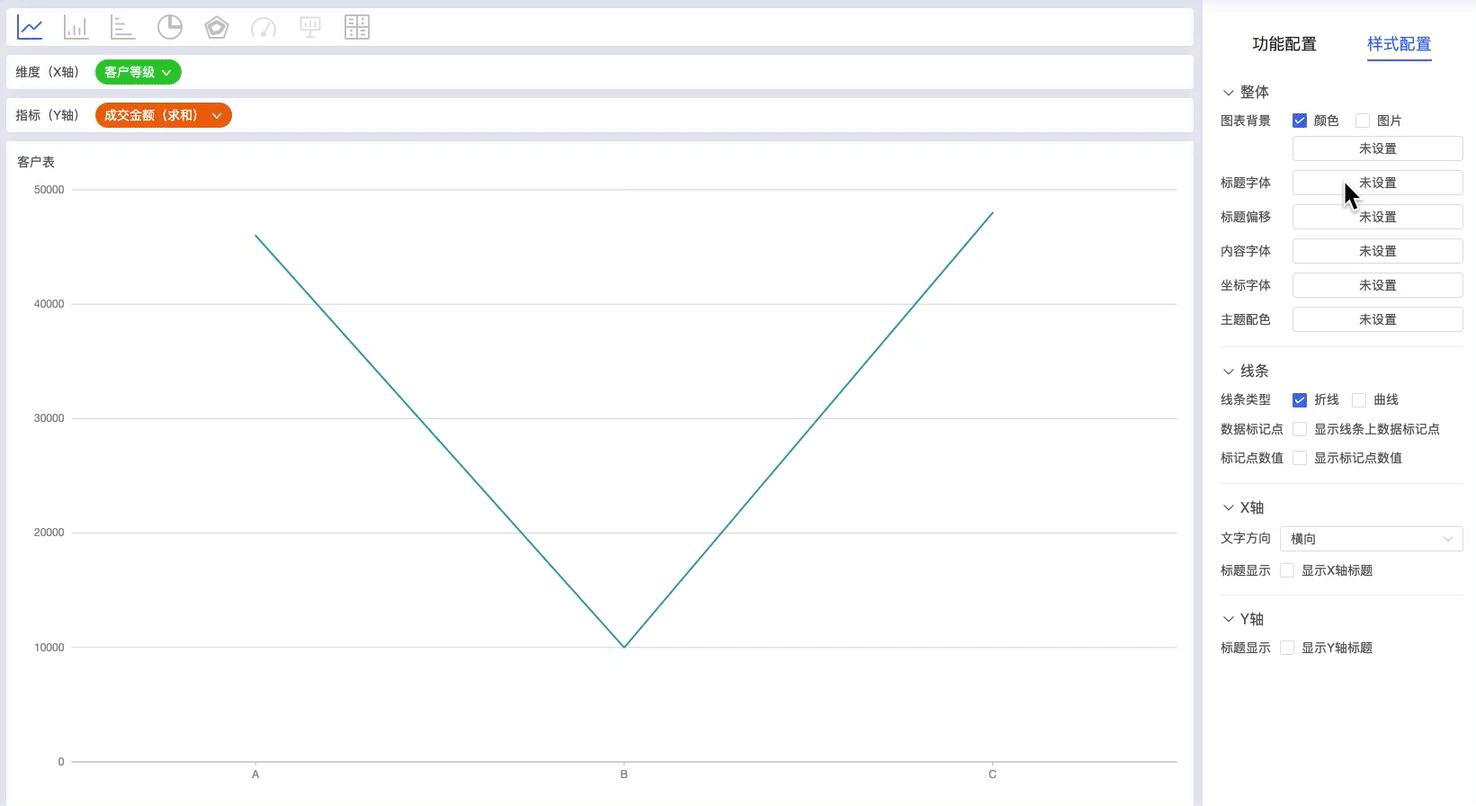This screenshot has height=806, width=1476.
Task: Enable 显示Y轴标题 checkbox
Action: pos(1287,648)
